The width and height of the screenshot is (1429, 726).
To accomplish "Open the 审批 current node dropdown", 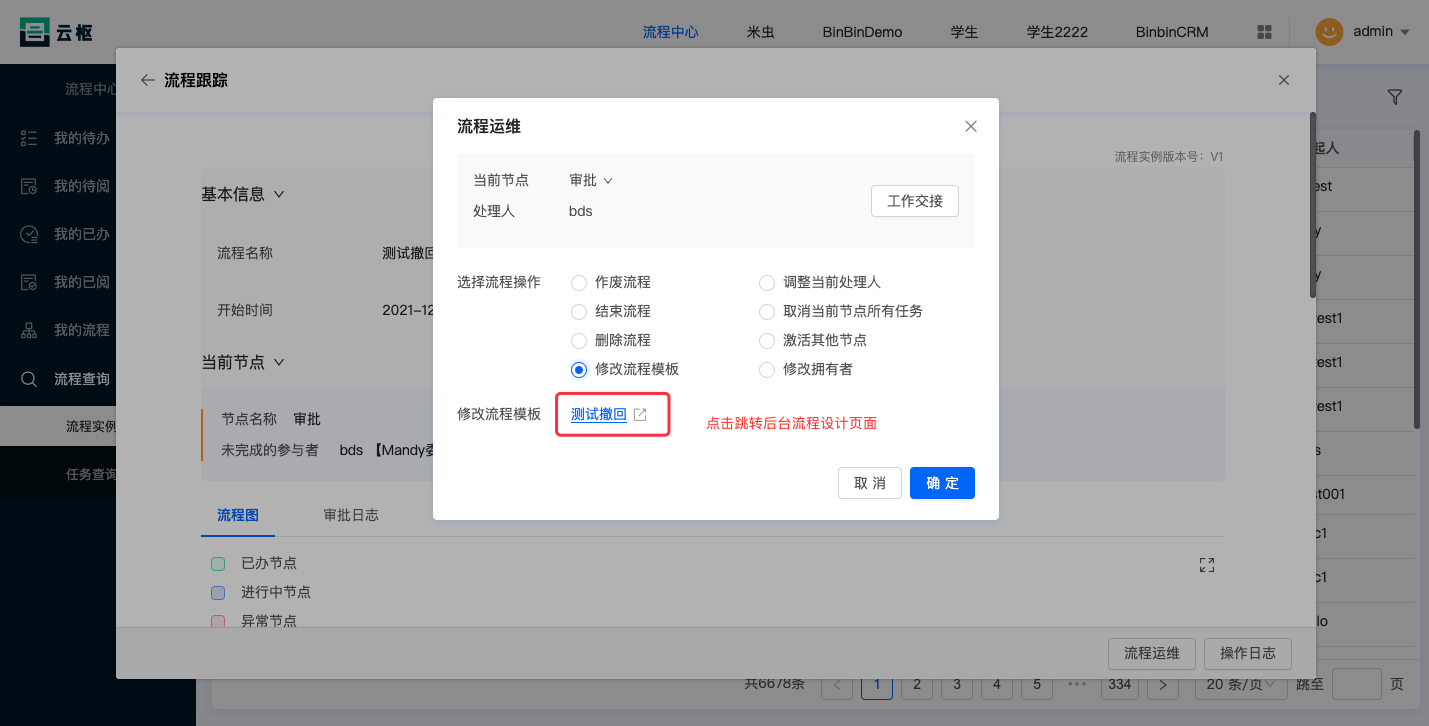I will pos(591,181).
